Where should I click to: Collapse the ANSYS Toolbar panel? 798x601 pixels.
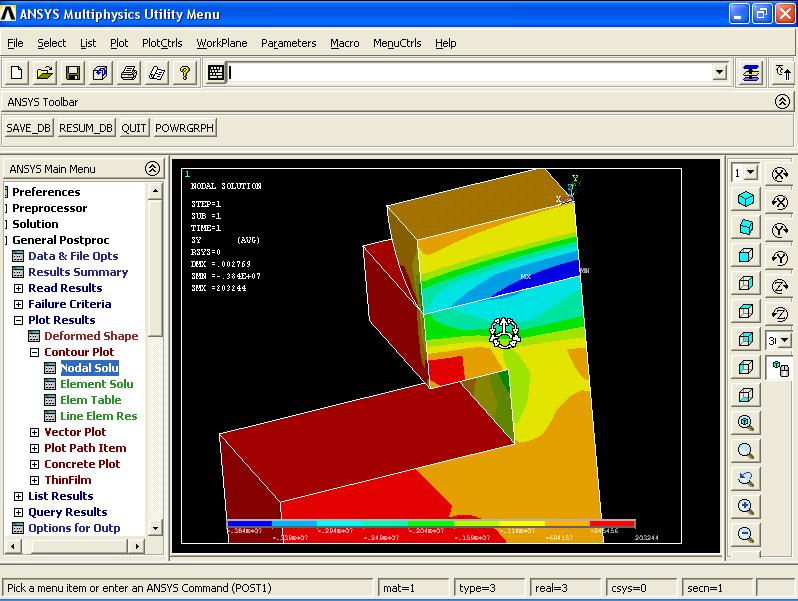[x=782, y=102]
